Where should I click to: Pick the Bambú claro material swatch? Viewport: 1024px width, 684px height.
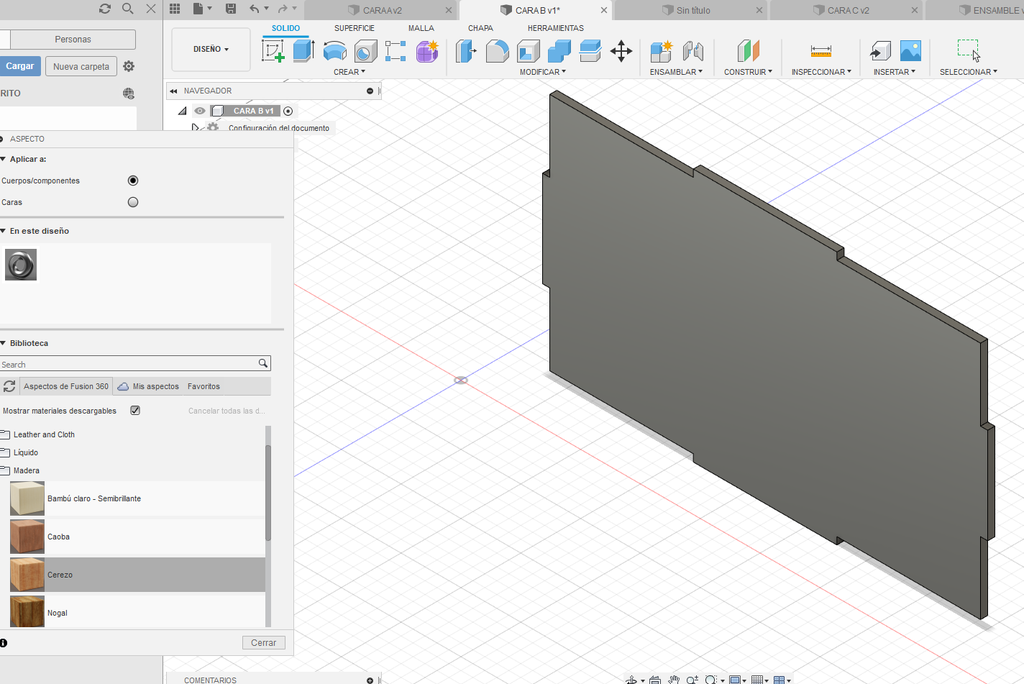point(27,498)
